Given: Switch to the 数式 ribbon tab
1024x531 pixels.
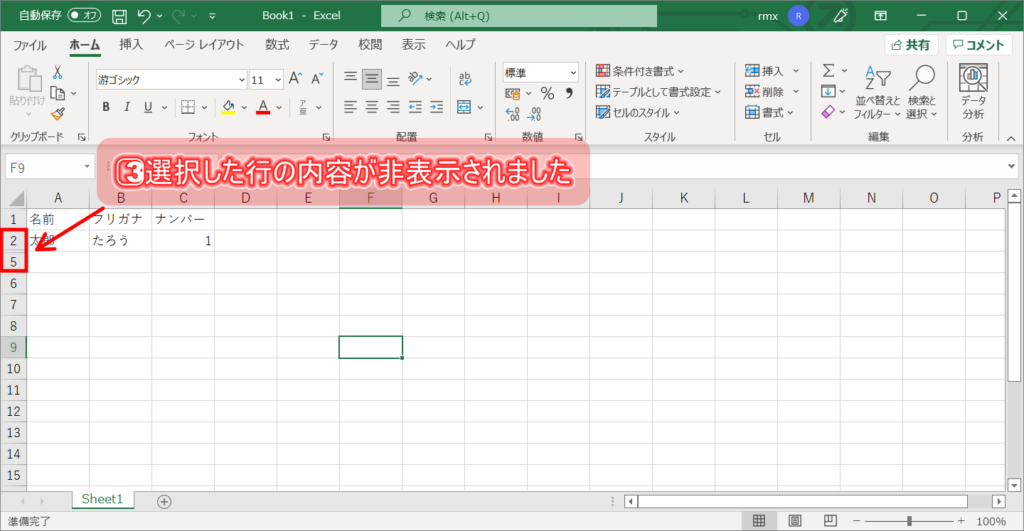Looking at the screenshot, I should pyautogui.click(x=277, y=45).
